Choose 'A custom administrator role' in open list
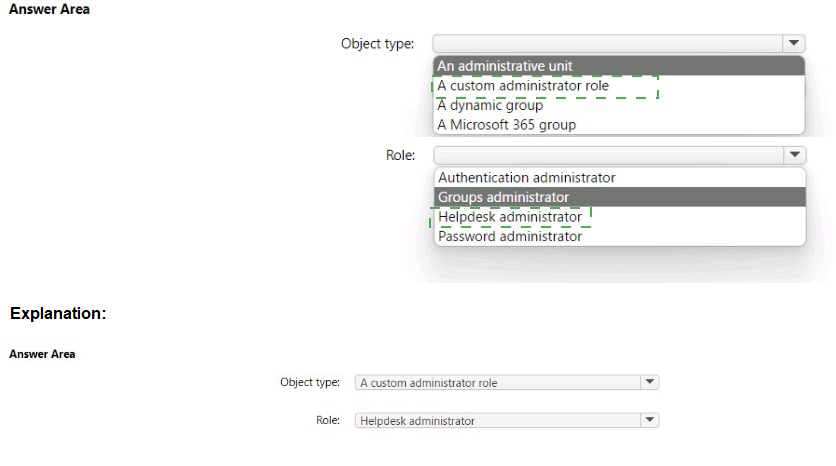This screenshot has width=836, height=466. [x=523, y=86]
